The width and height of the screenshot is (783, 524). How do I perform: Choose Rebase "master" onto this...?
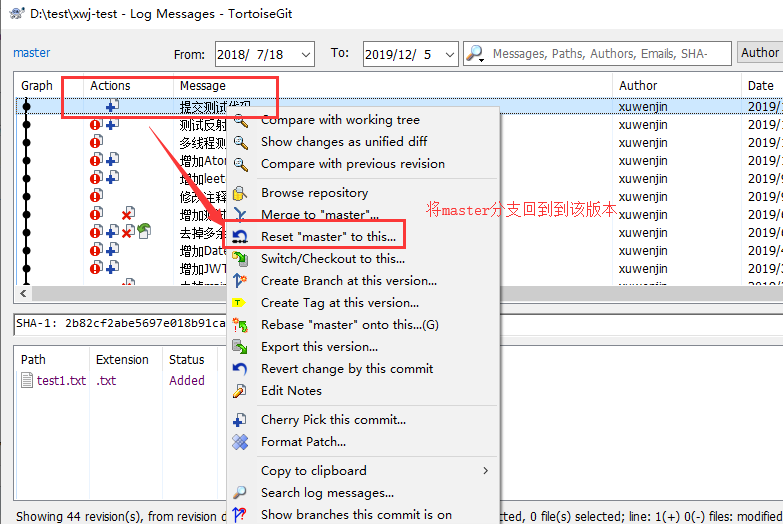[x=350, y=325]
